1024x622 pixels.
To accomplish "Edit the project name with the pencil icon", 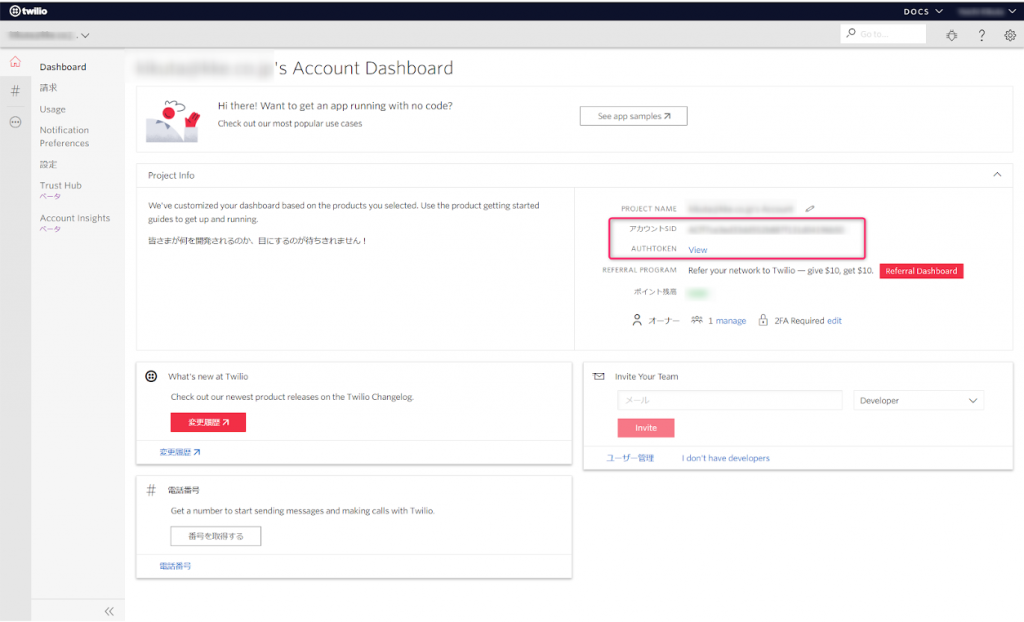I will pos(810,208).
